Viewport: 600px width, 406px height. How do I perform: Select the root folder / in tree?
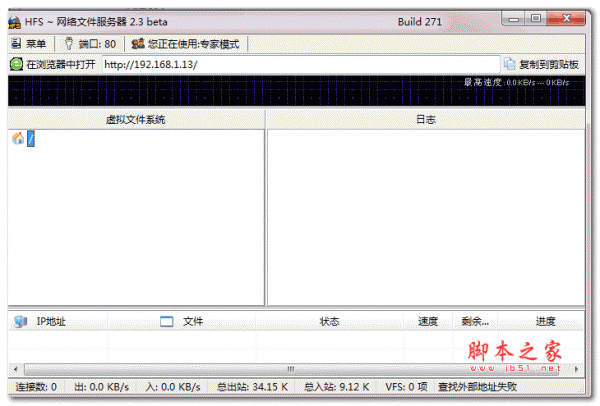[x=31, y=139]
